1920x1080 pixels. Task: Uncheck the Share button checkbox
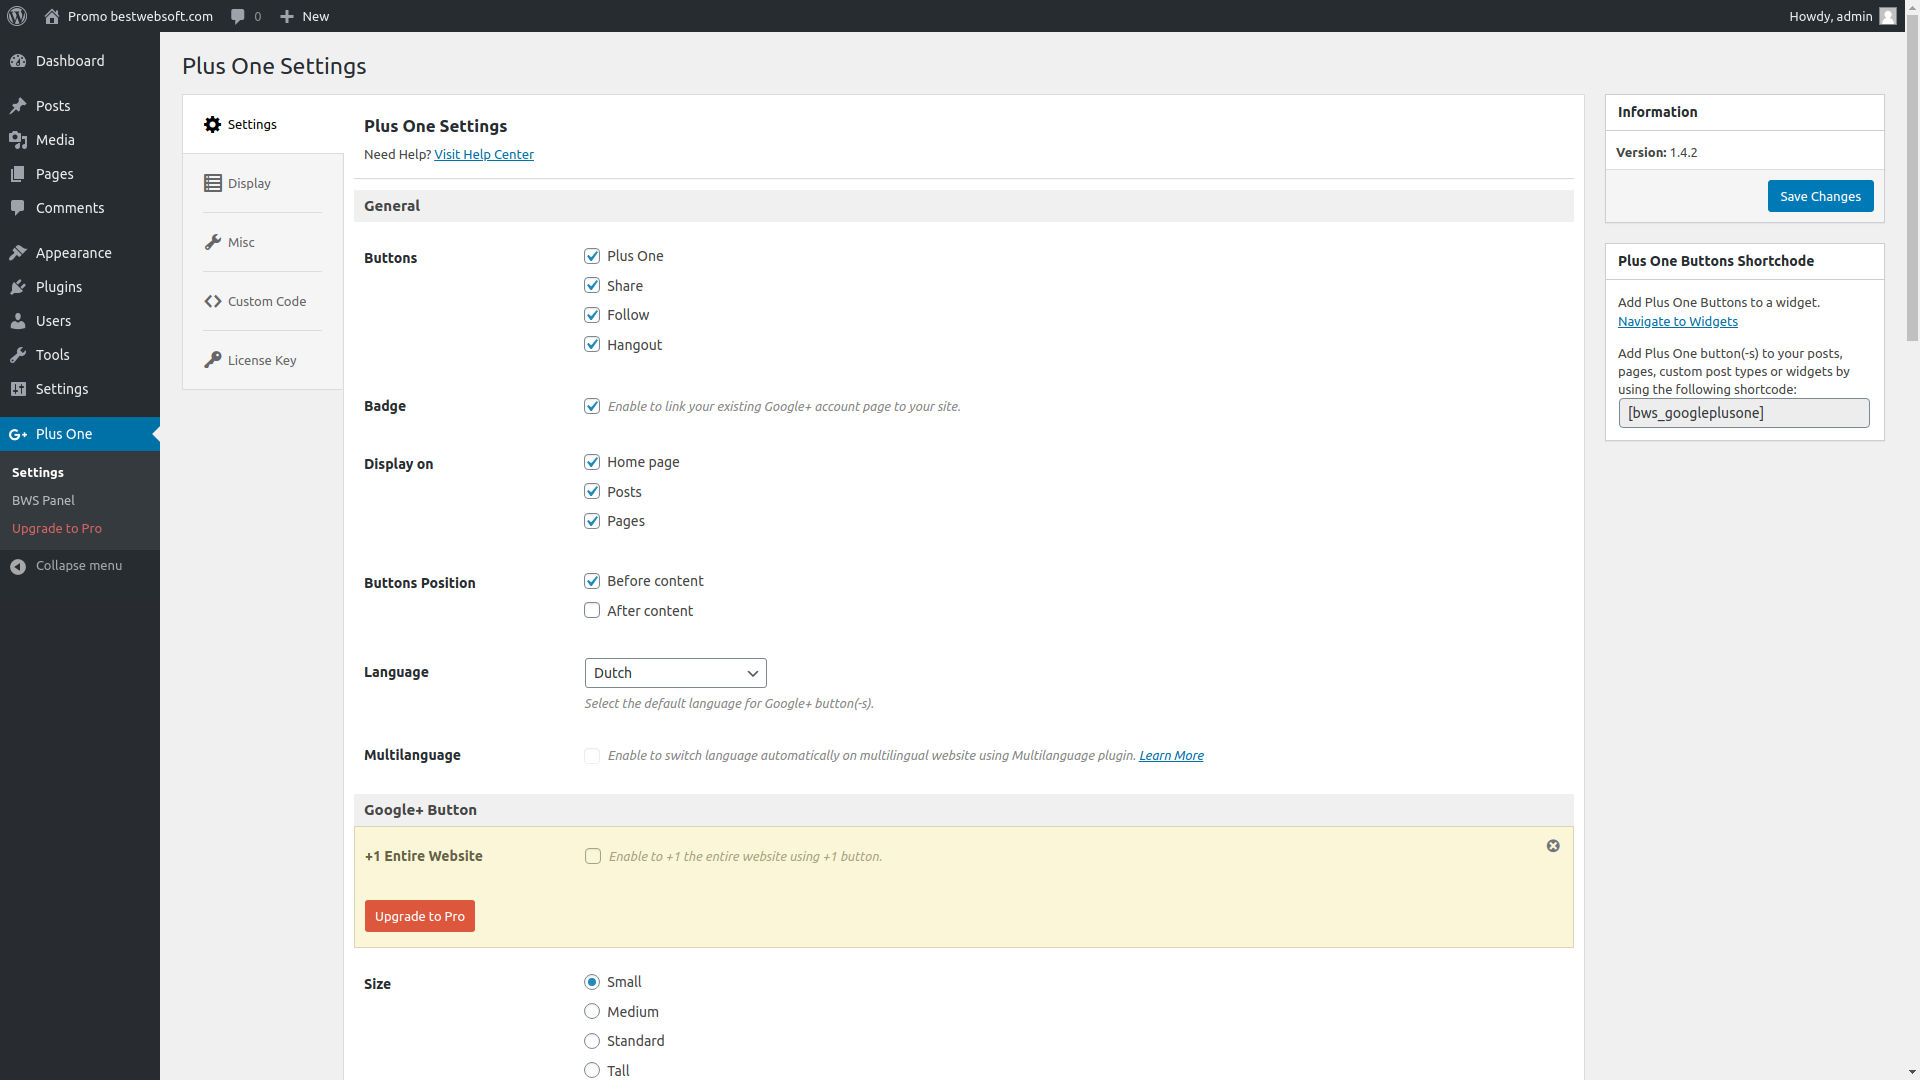pos(592,286)
